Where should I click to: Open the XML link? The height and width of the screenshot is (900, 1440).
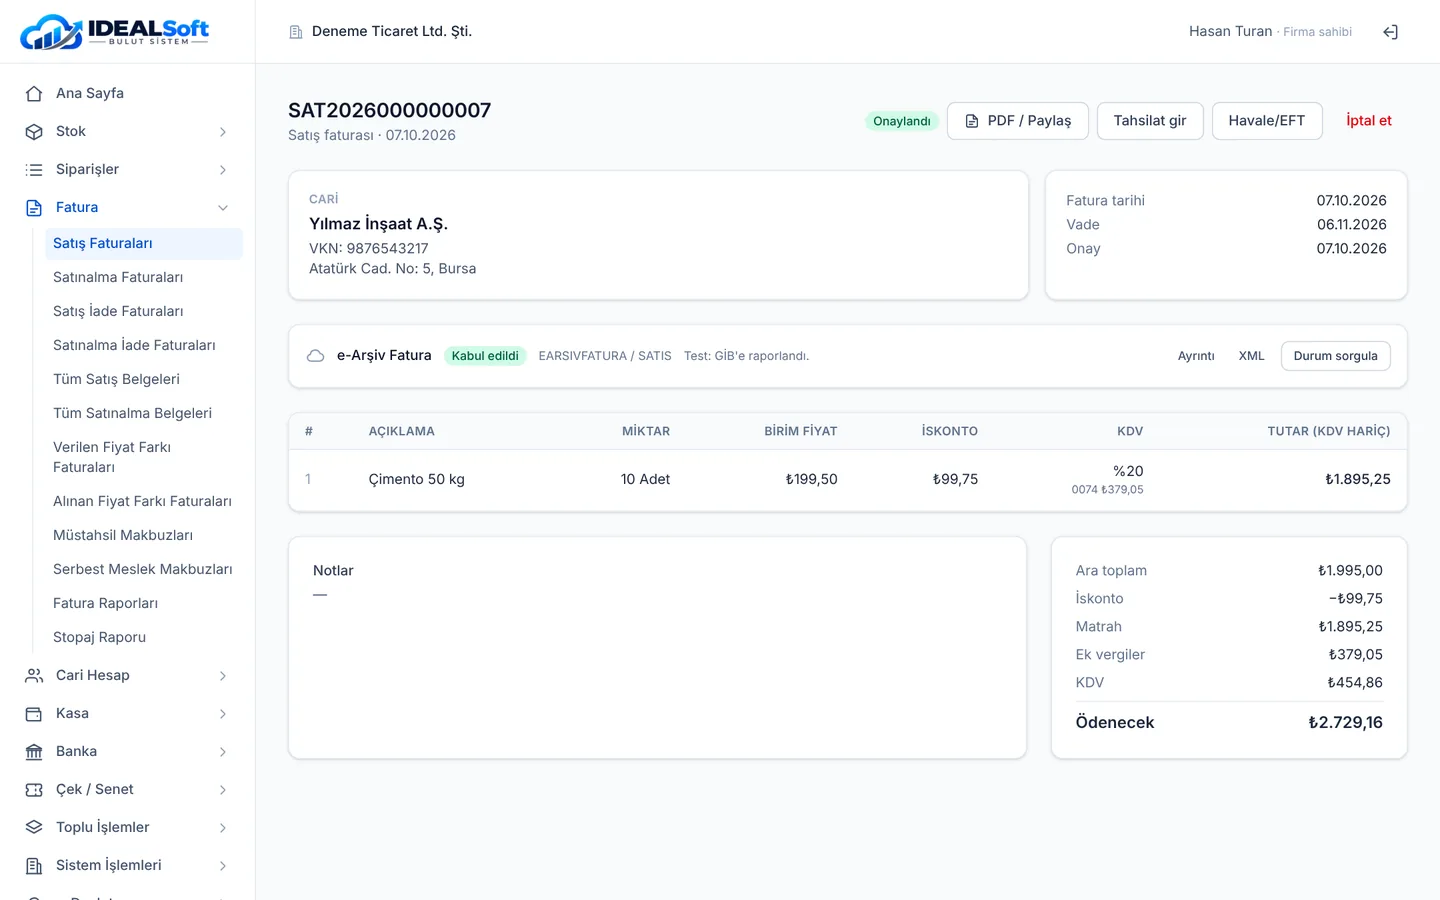click(1251, 356)
